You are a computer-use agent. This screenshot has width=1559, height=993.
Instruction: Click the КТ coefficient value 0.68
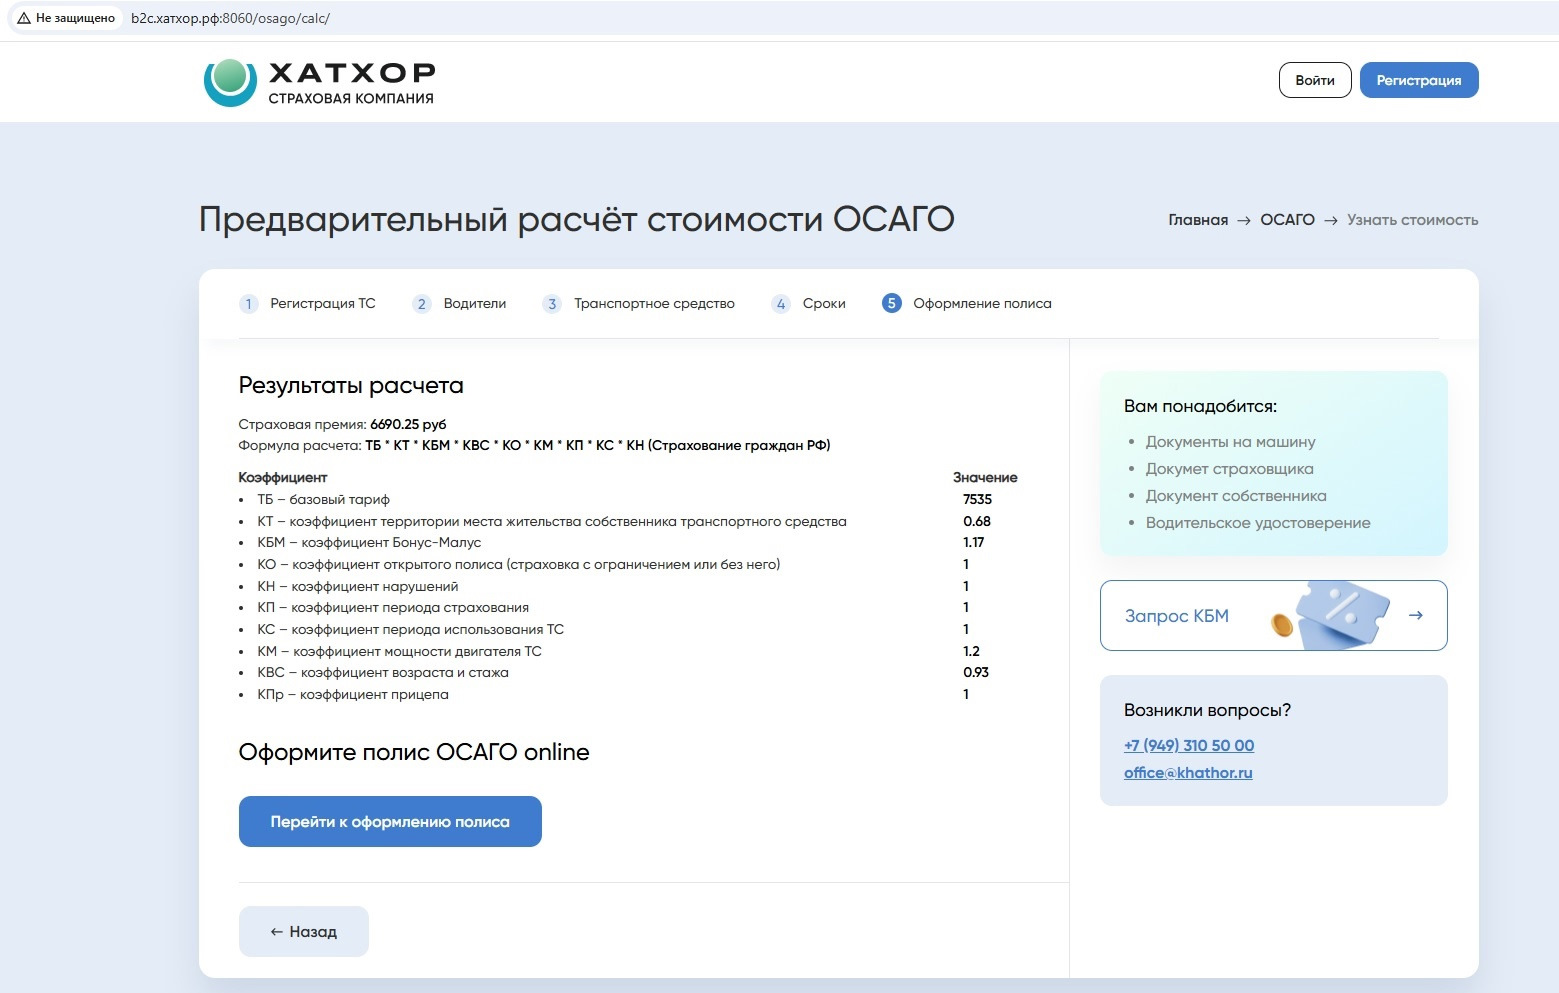click(977, 522)
